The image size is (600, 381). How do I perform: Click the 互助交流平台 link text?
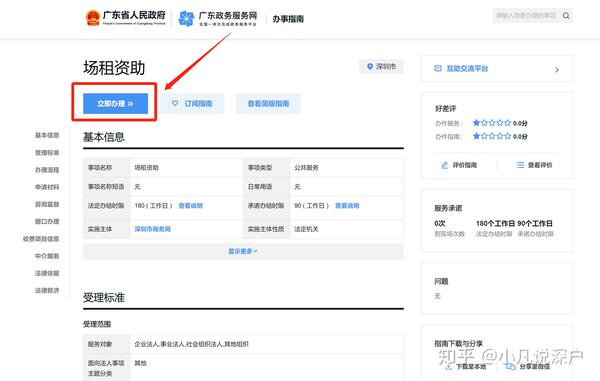(x=467, y=68)
